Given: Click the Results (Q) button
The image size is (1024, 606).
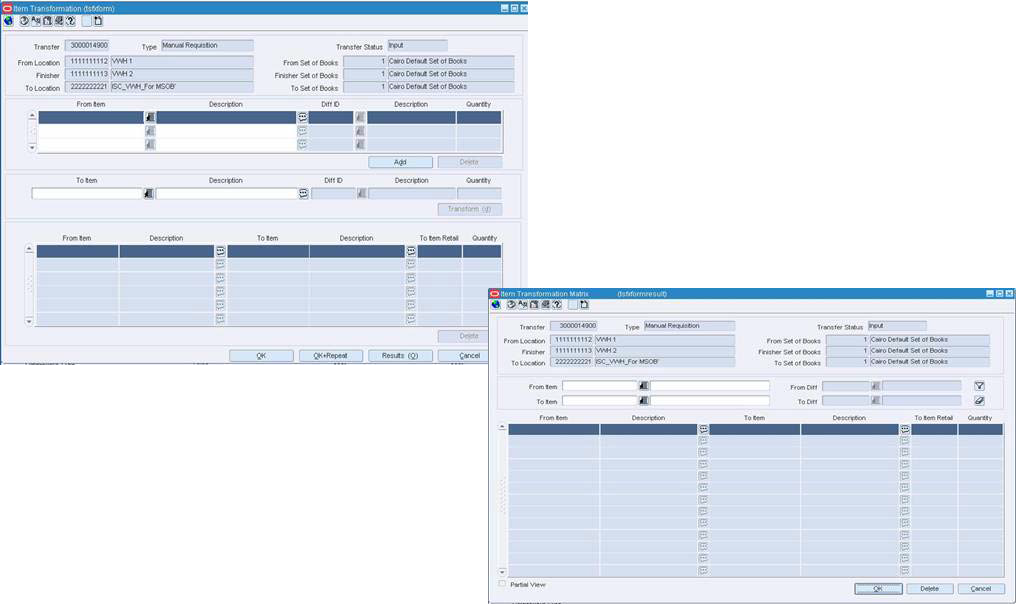Looking at the screenshot, I should tap(400, 355).
